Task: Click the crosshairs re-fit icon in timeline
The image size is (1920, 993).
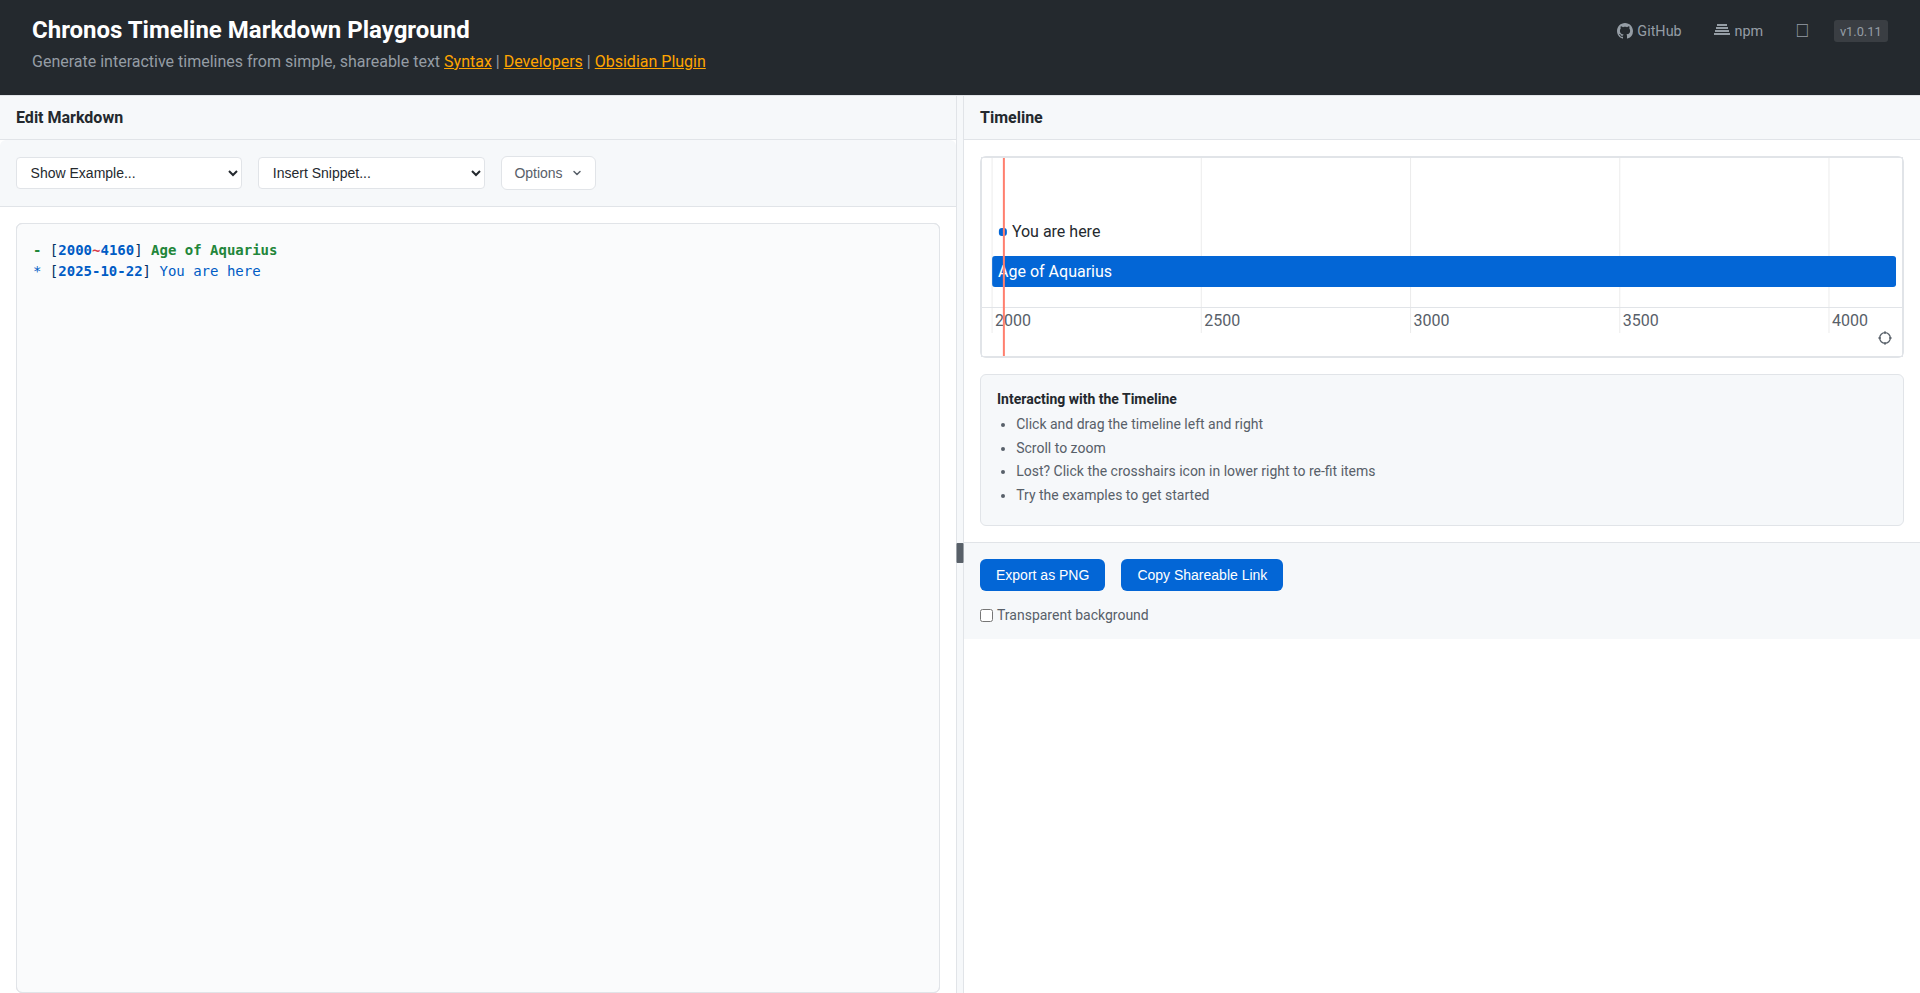Action: [x=1884, y=338]
